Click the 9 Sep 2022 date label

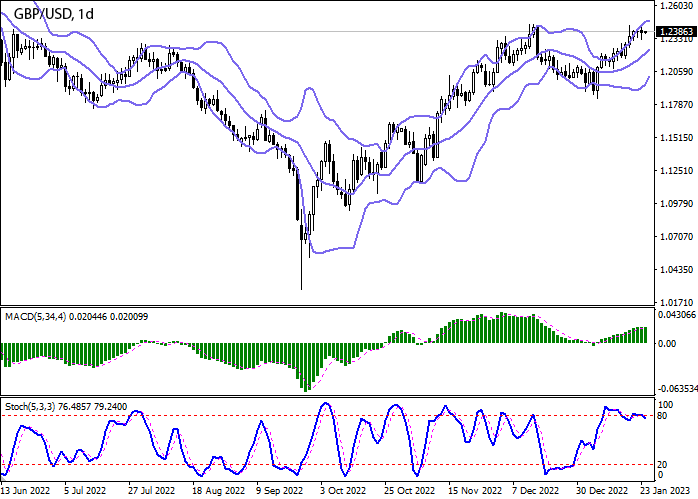point(279,491)
